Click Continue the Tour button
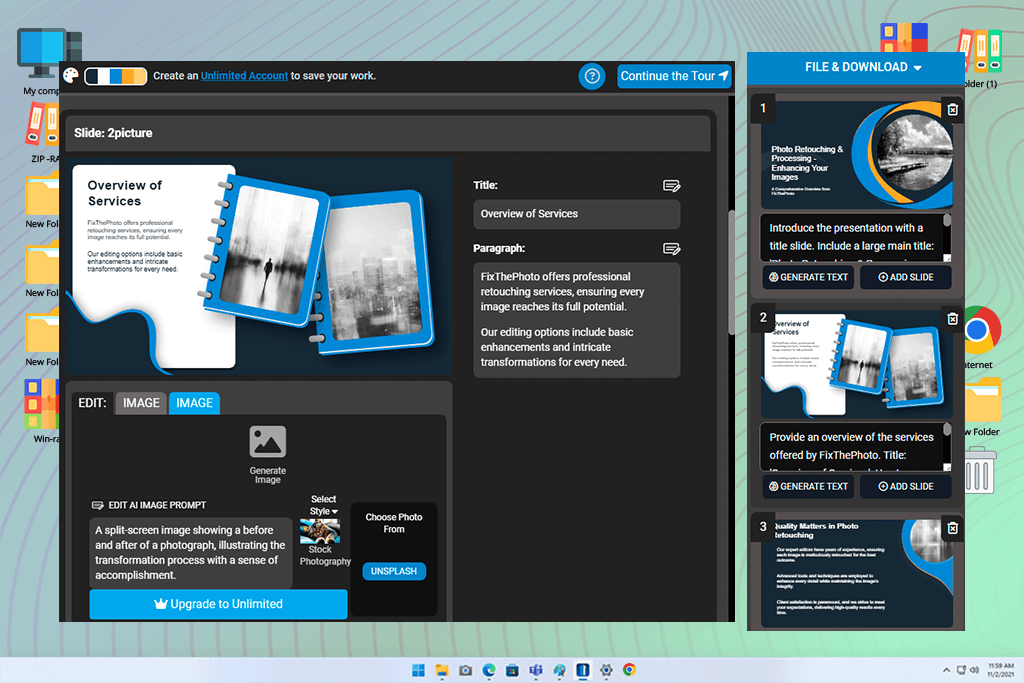The width and height of the screenshot is (1024, 683). (x=673, y=76)
